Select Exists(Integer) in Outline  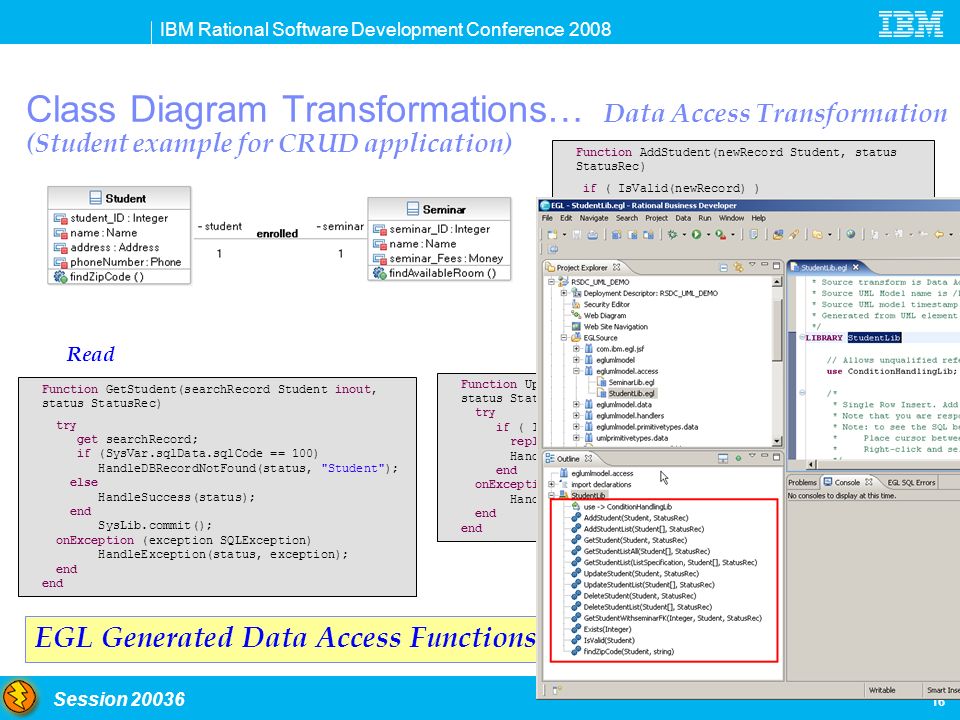[x=607, y=629]
